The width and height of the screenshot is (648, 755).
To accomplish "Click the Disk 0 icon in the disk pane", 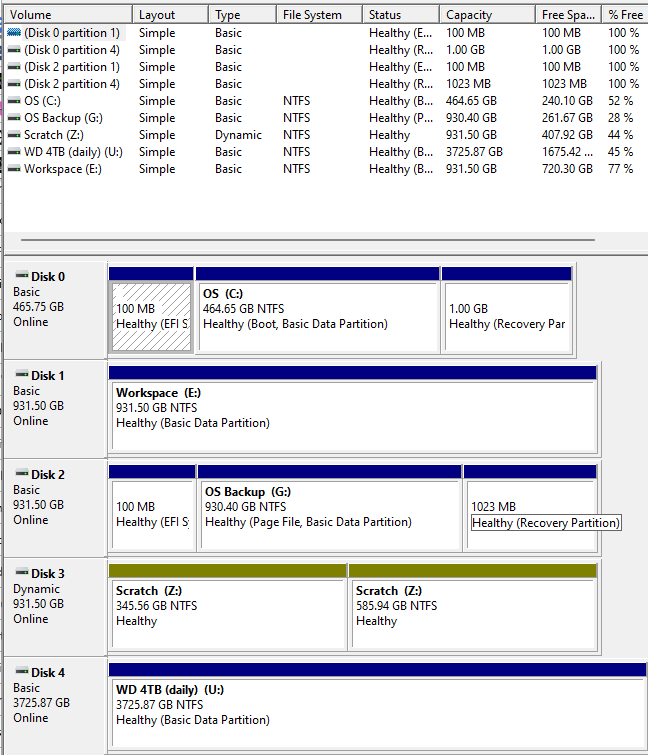I will pyautogui.click(x=21, y=276).
